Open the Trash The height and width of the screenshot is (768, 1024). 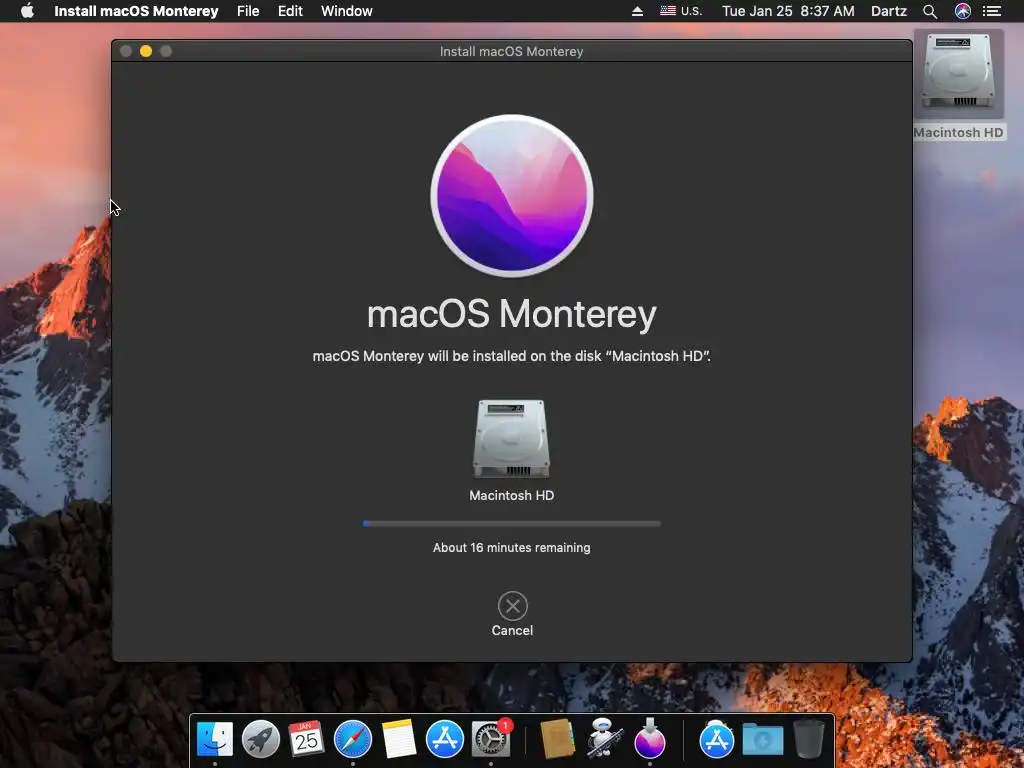pos(808,739)
